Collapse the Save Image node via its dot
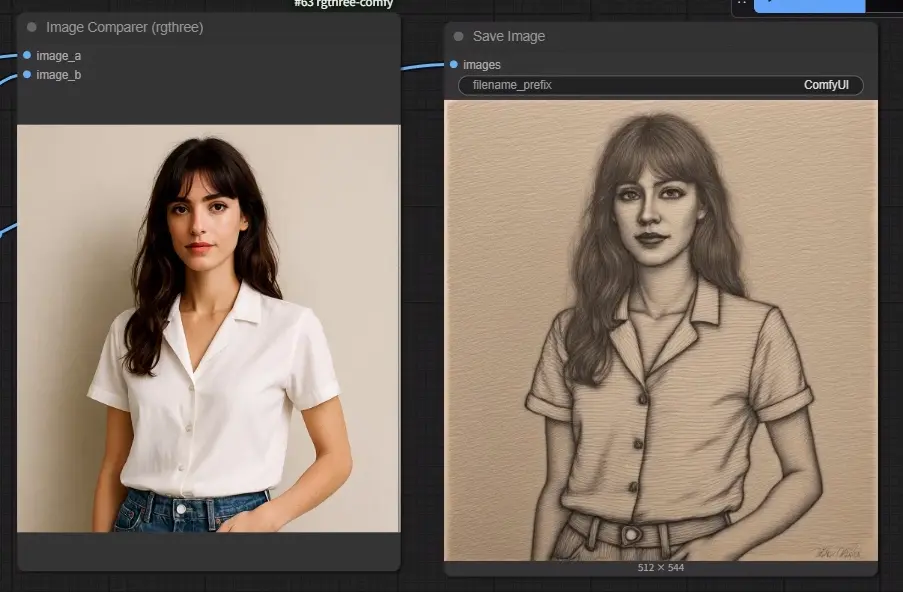 click(458, 36)
